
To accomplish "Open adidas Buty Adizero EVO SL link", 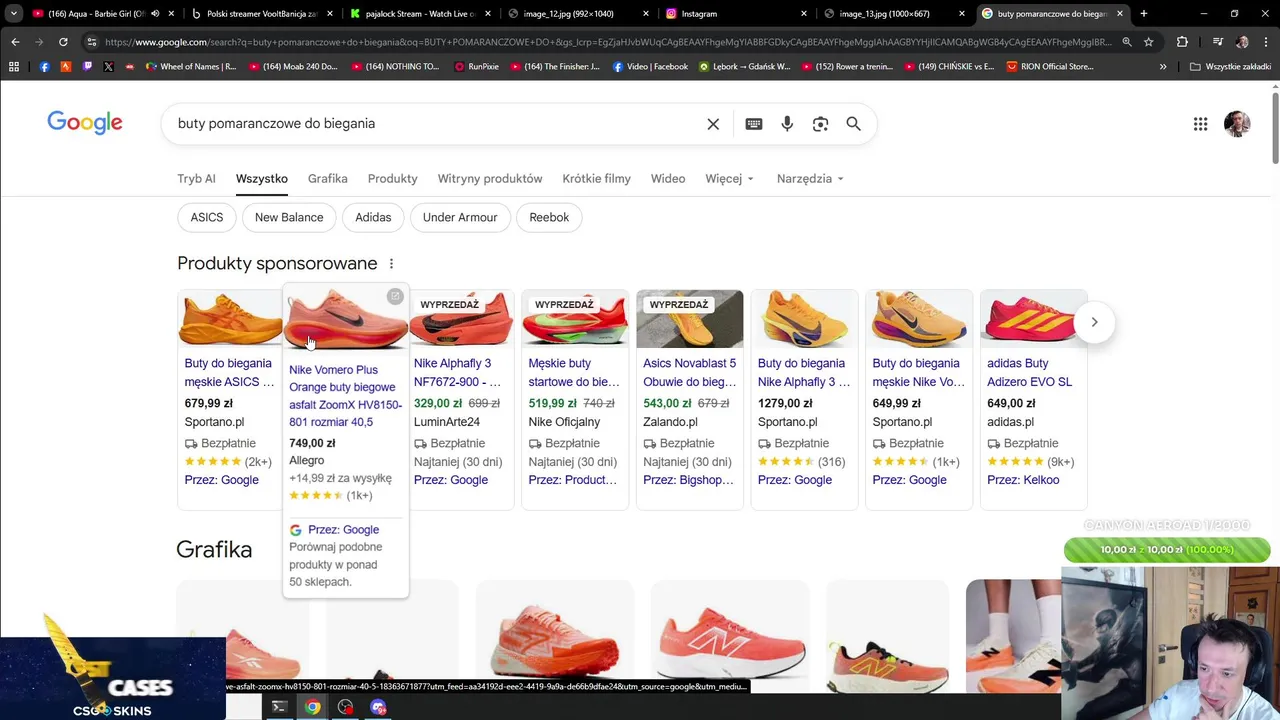I will coord(1029,373).
